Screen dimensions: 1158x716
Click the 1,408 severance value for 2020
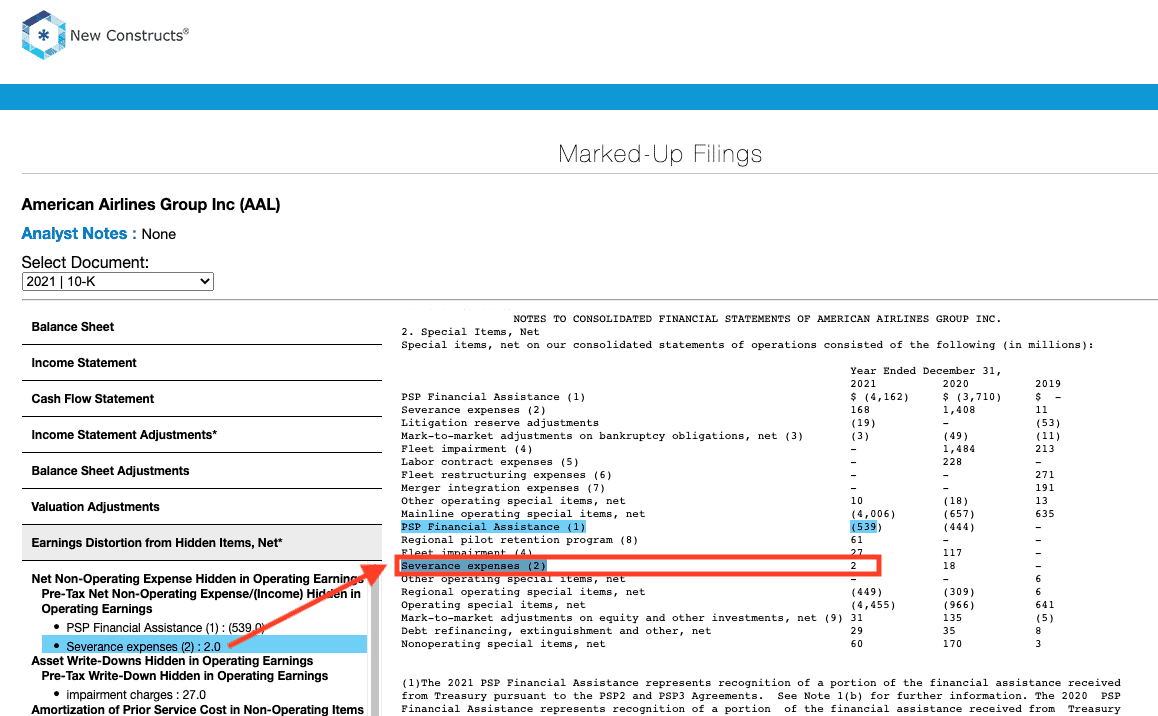tap(959, 410)
